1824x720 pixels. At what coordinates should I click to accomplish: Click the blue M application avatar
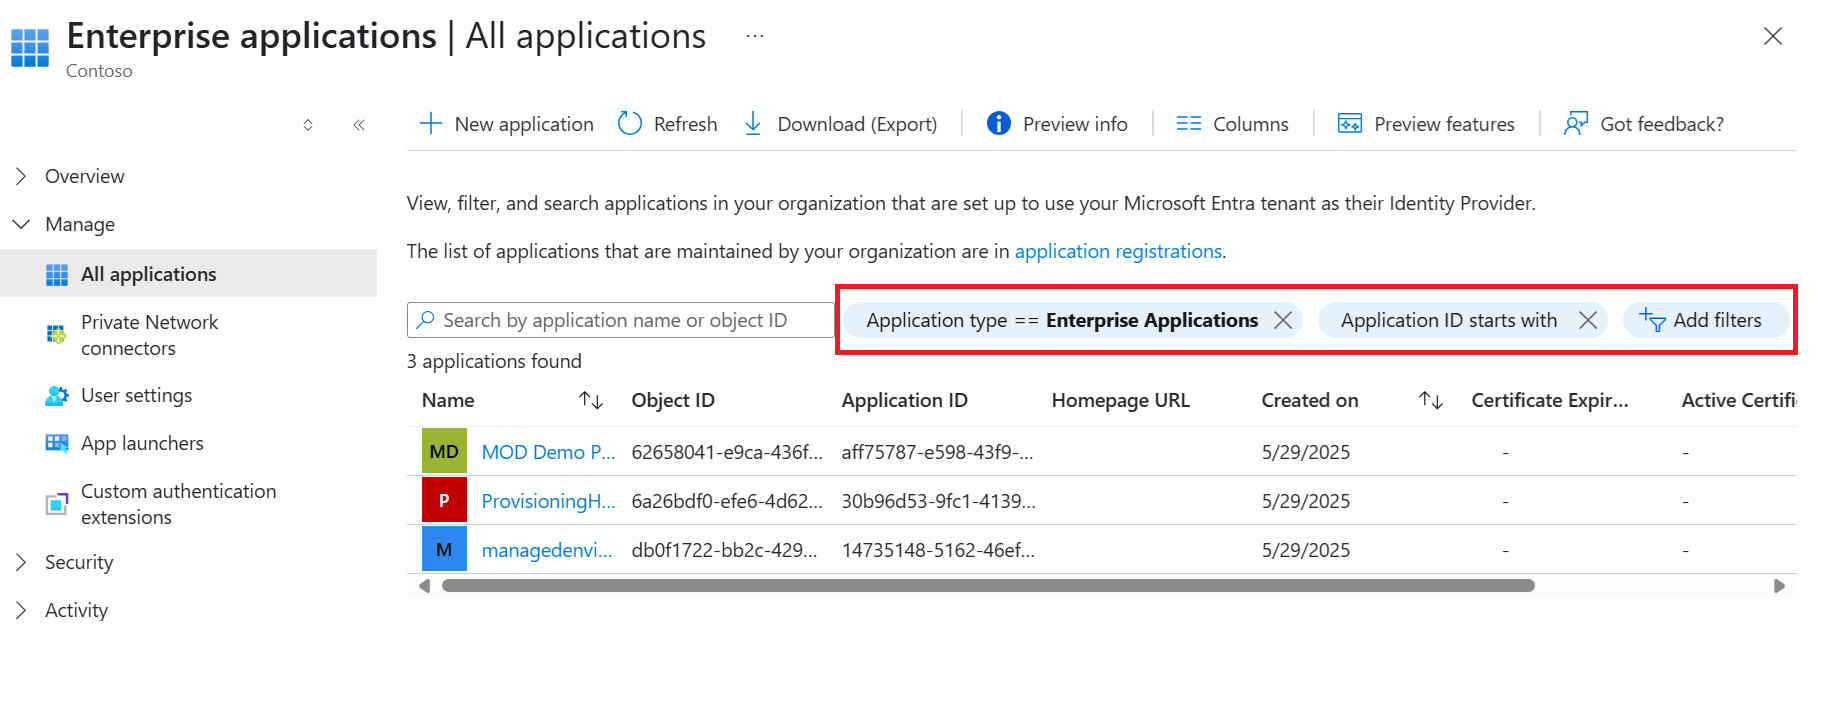point(444,550)
